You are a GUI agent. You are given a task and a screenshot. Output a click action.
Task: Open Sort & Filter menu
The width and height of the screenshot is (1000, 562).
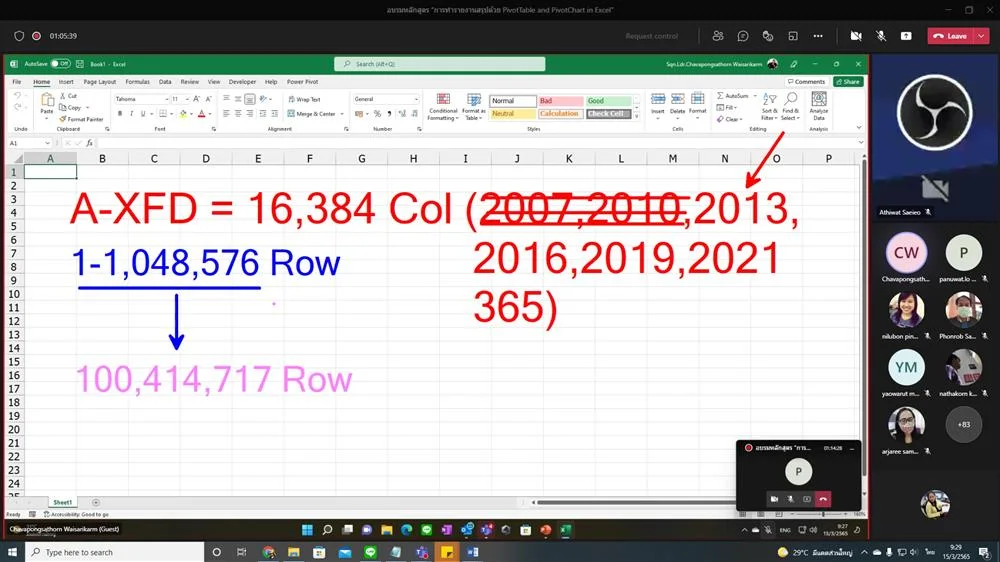[x=769, y=107]
